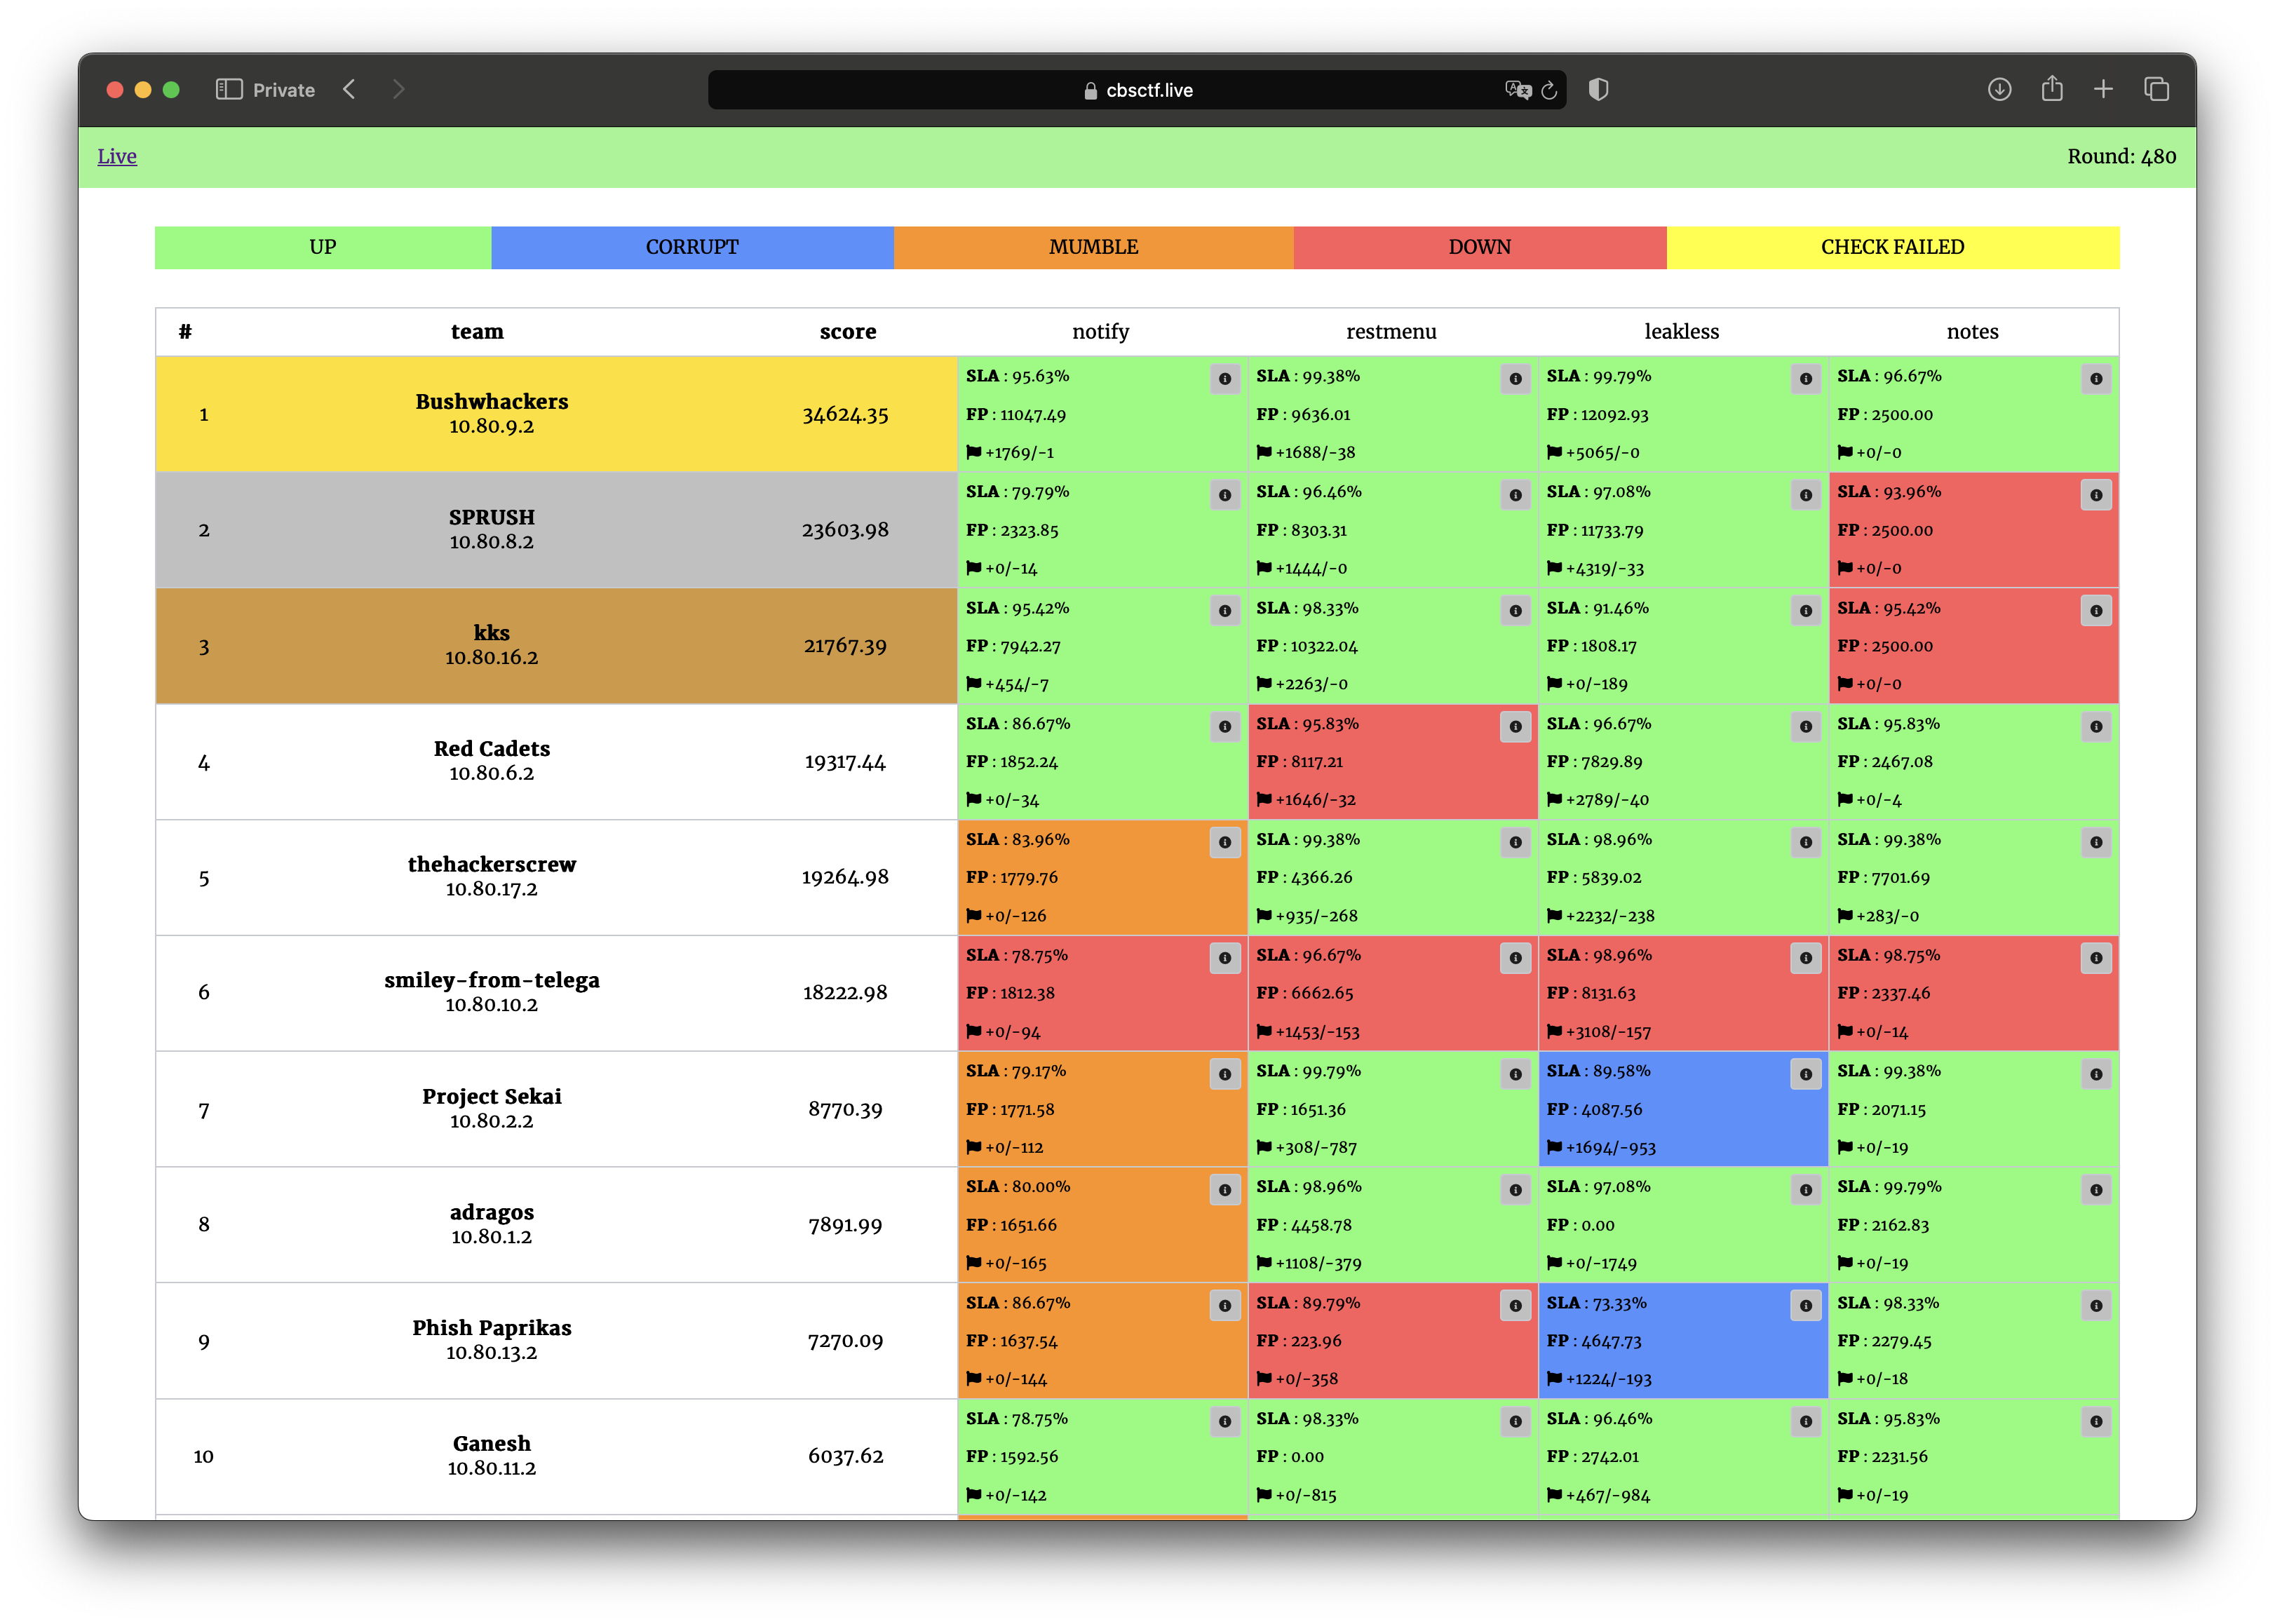Viewport: 2275px width, 1624px height.
Task: Open Safari sidebar panel
Action: pos(229,90)
